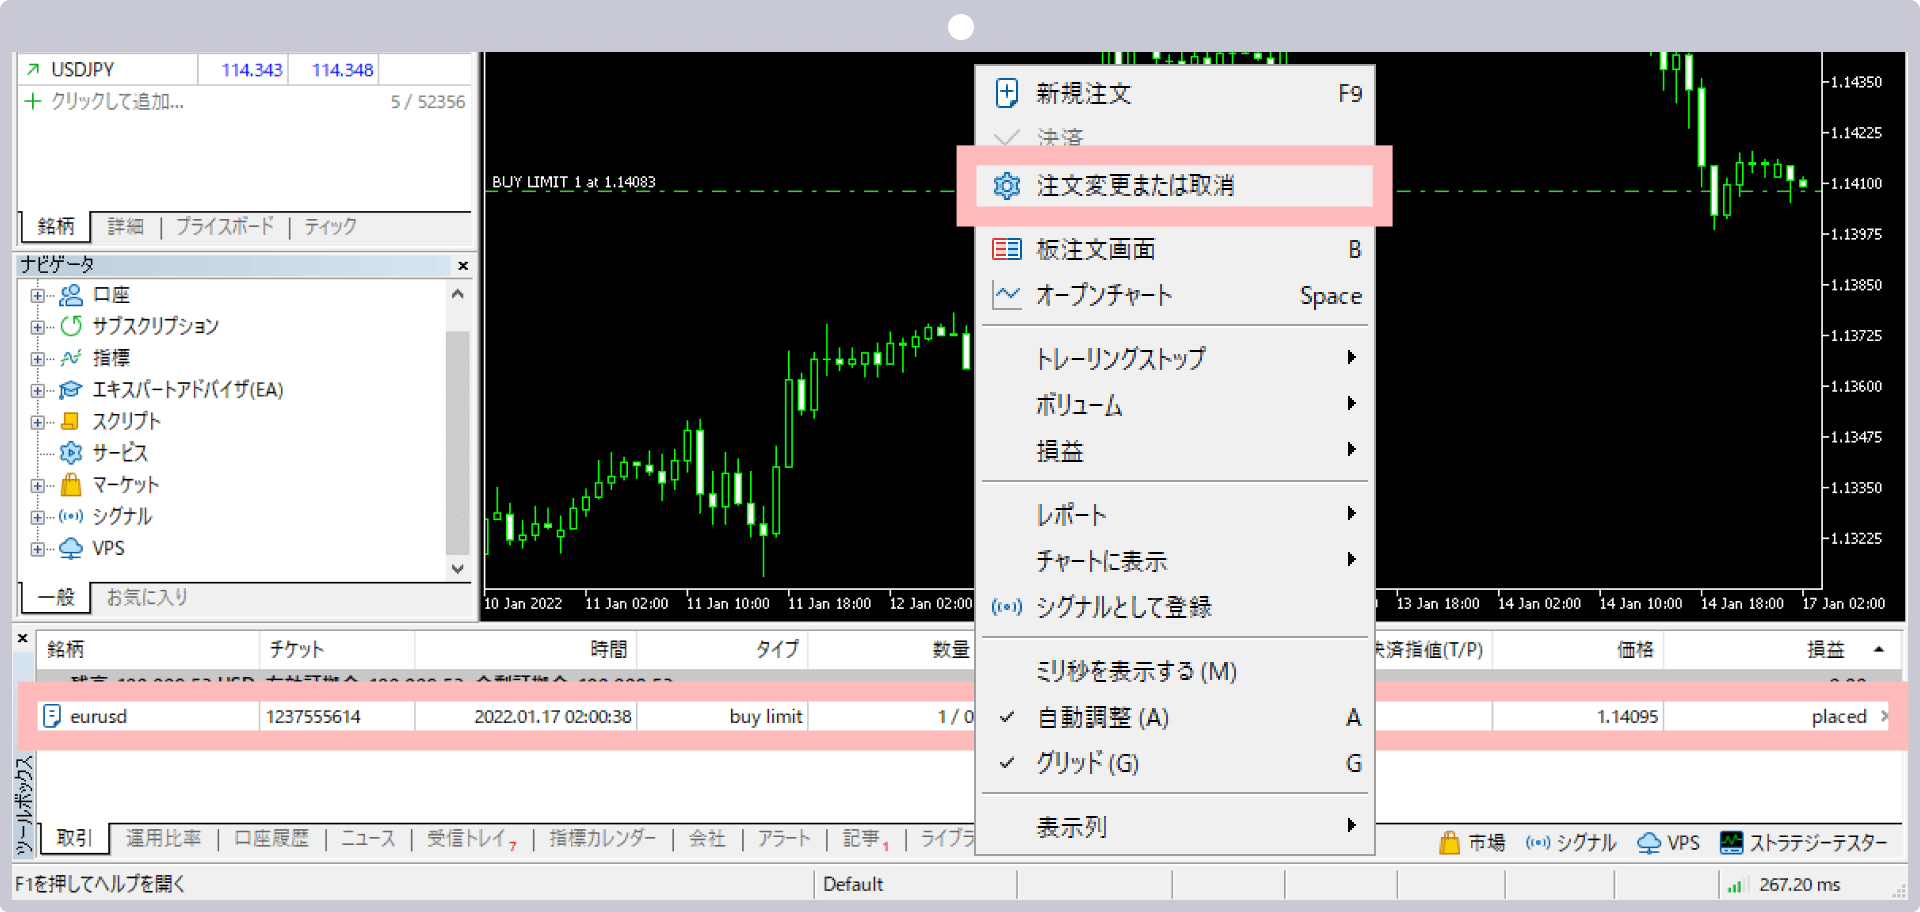Switch to the お気に入り tab in Navigator
This screenshot has width=1920, height=912.
(x=147, y=597)
